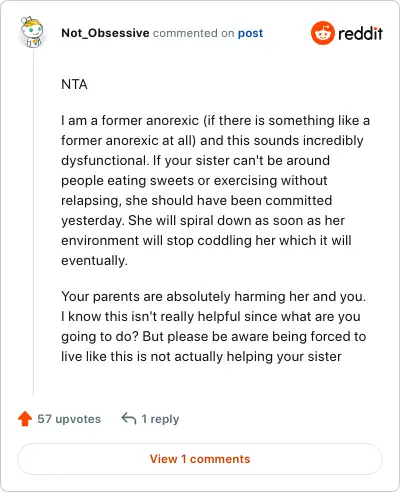Click the 57 upvotes count
The height and width of the screenshot is (492, 400).
pyautogui.click(x=69, y=419)
